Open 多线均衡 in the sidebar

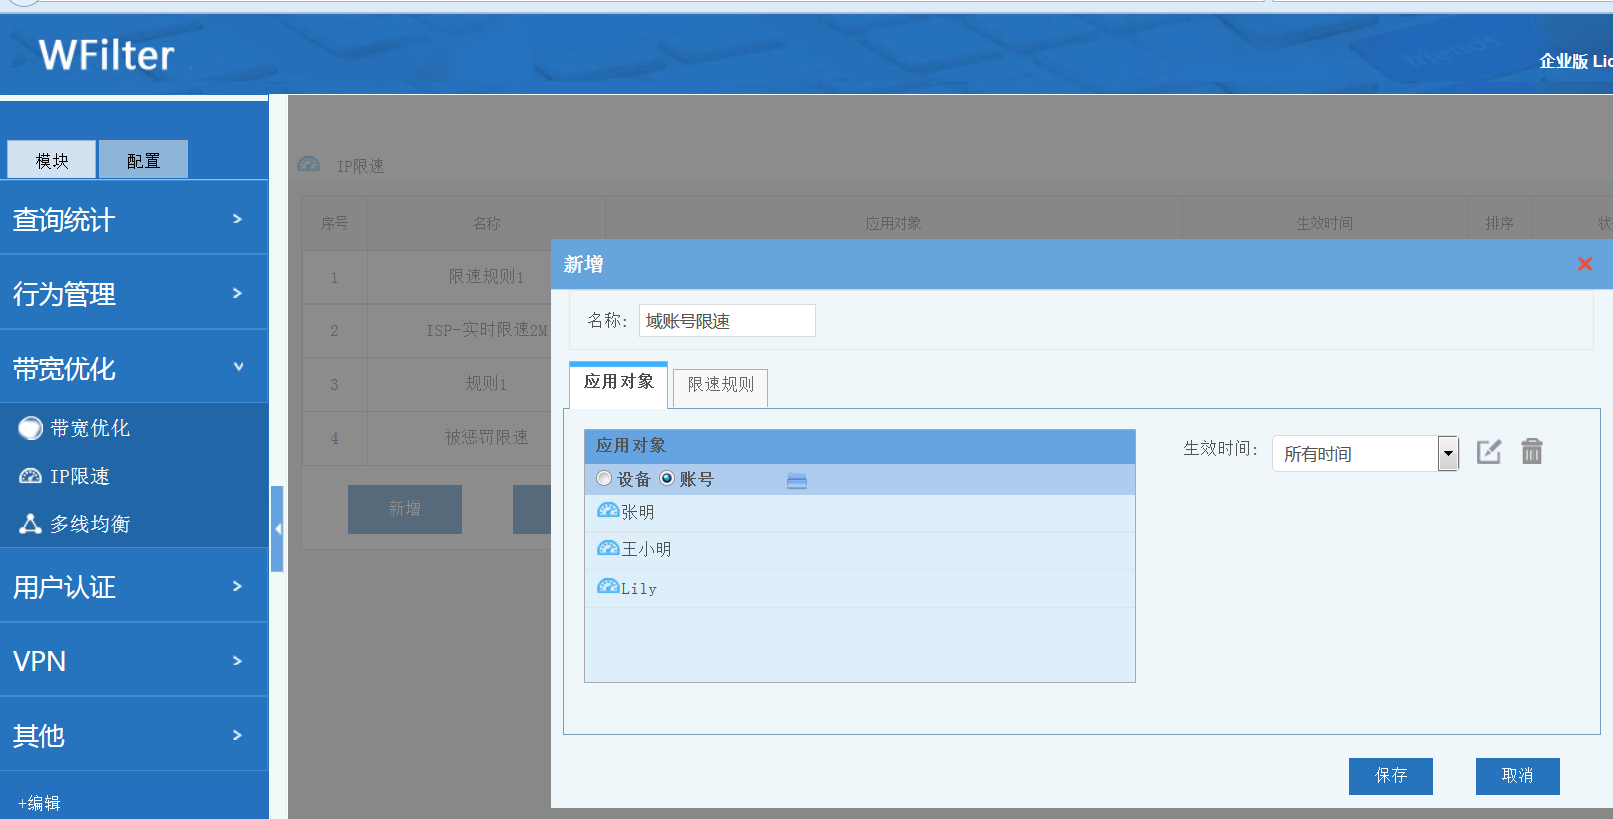tap(89, 524)
